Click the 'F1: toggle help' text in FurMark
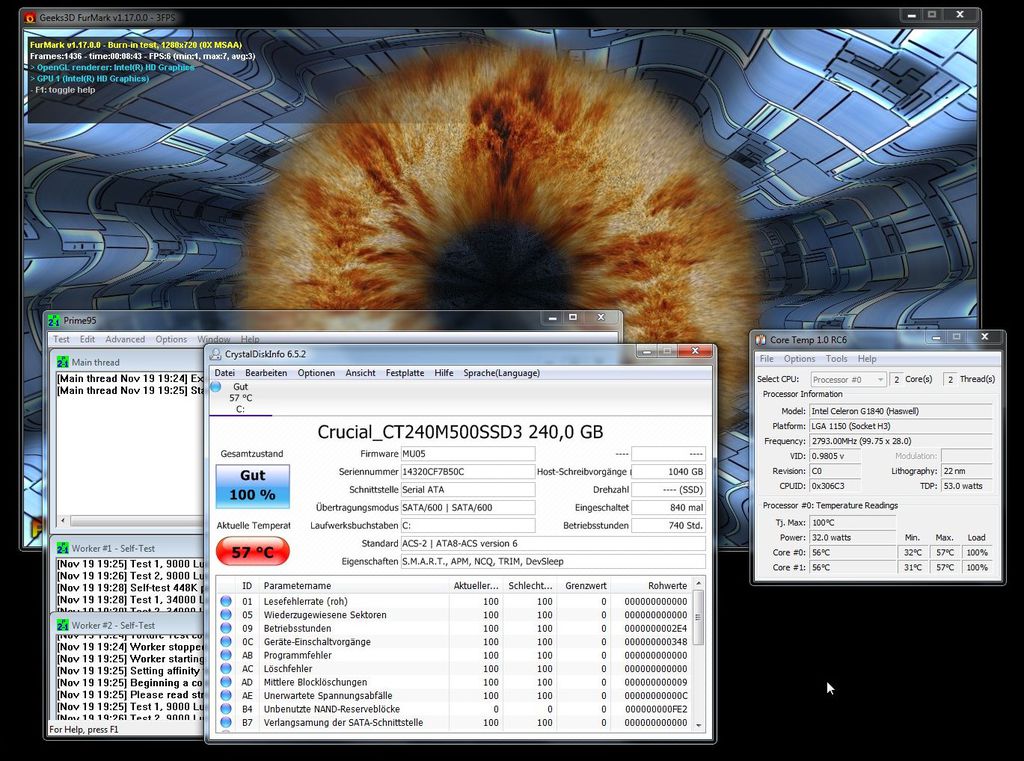The image size is (1024, 761). pos(63,89)
